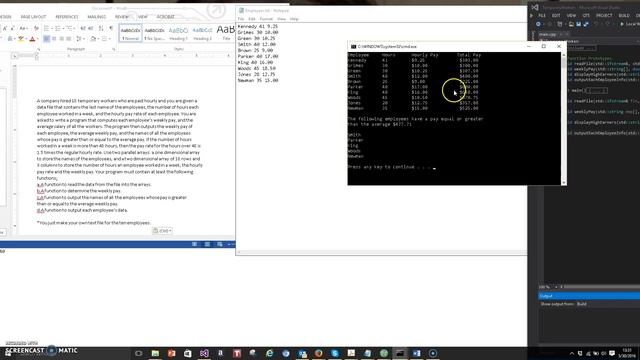
Task: Click the Sort icon in Word
Action: click(101, 28)
